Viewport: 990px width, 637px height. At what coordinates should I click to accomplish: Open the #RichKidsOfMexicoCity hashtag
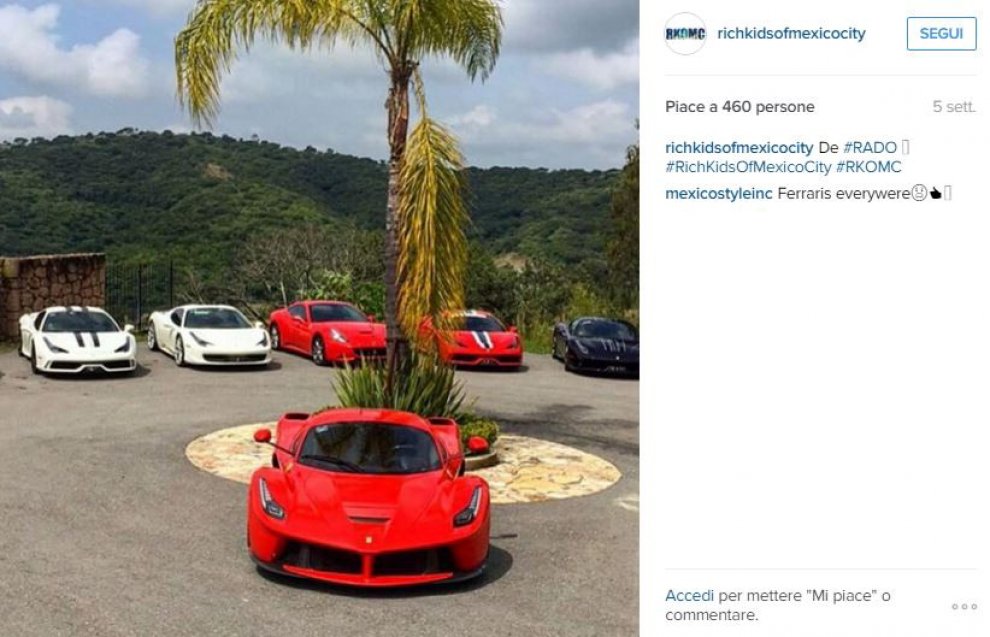(x=748, y=167)
